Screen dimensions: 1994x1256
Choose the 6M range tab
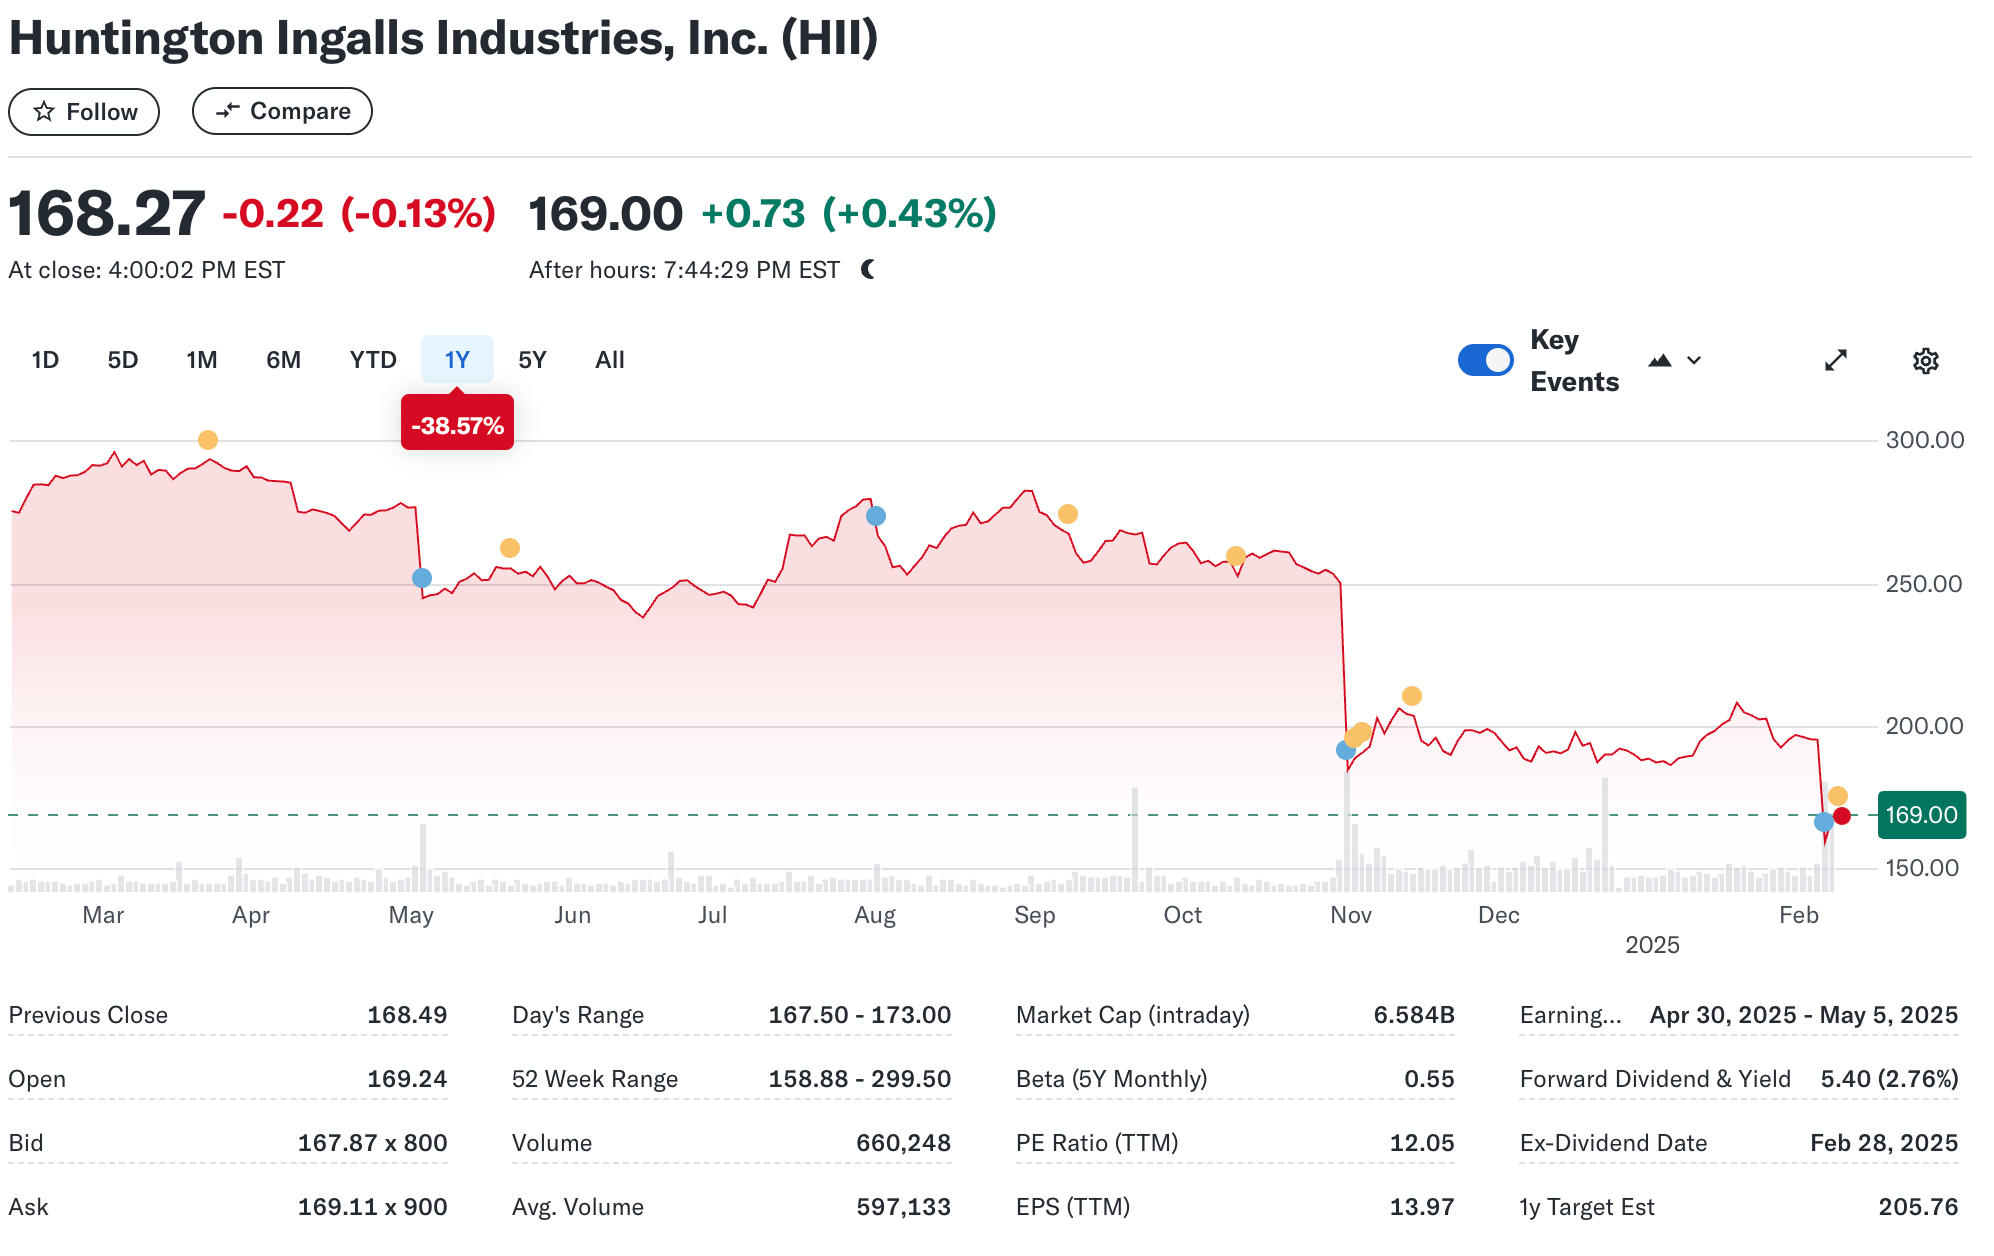(x=283, y=360)
